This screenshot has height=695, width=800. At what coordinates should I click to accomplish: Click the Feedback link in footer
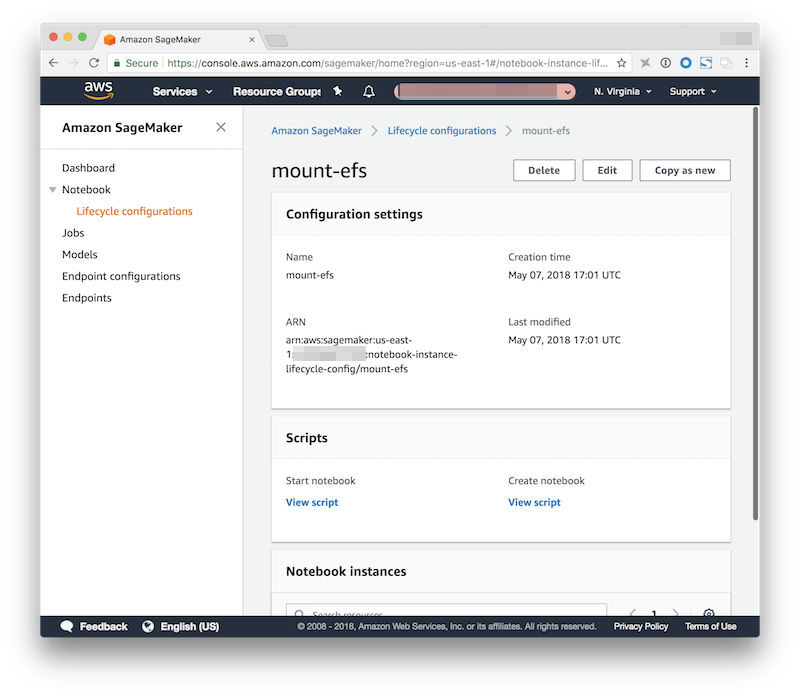tap(104, 626)
